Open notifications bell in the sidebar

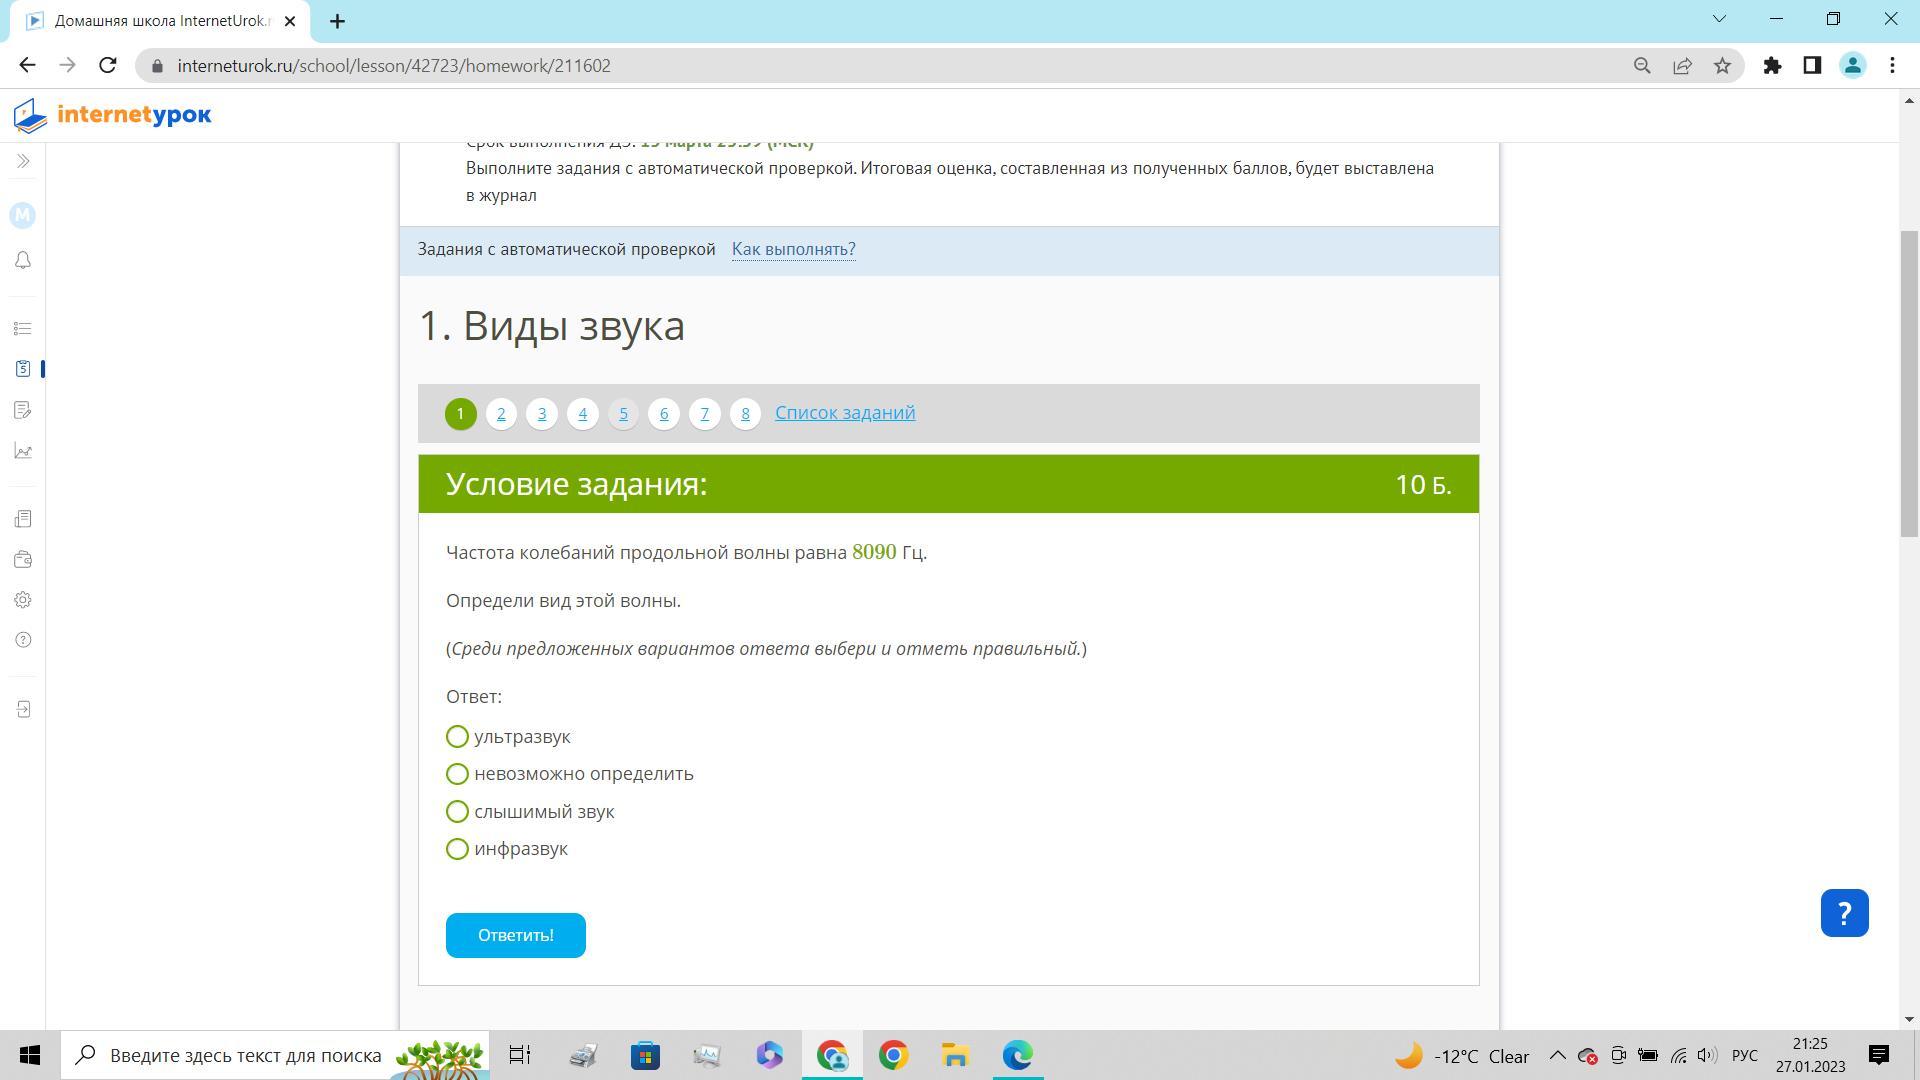tap(23, 261)
